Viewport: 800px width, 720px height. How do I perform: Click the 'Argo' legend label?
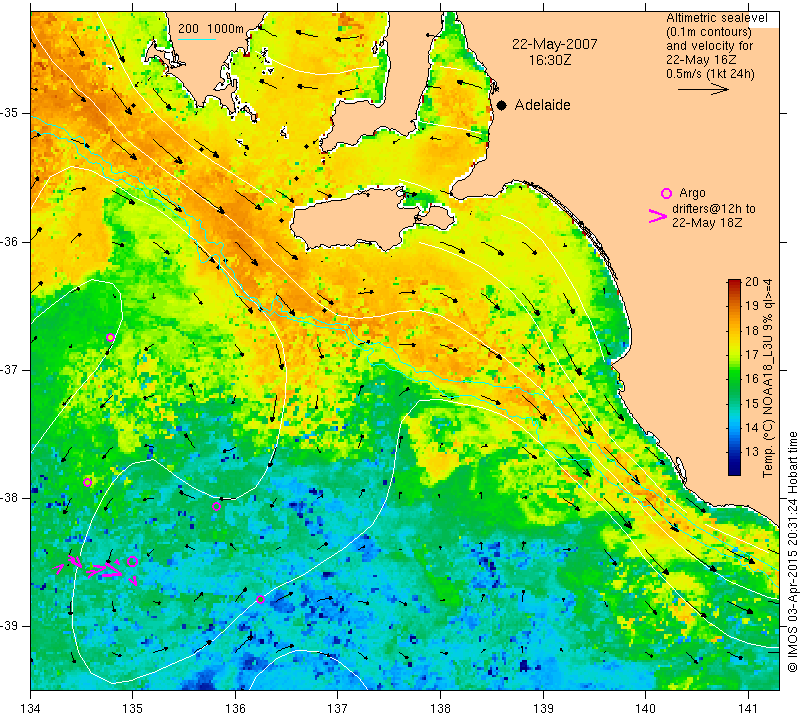(x=692, y=193)
